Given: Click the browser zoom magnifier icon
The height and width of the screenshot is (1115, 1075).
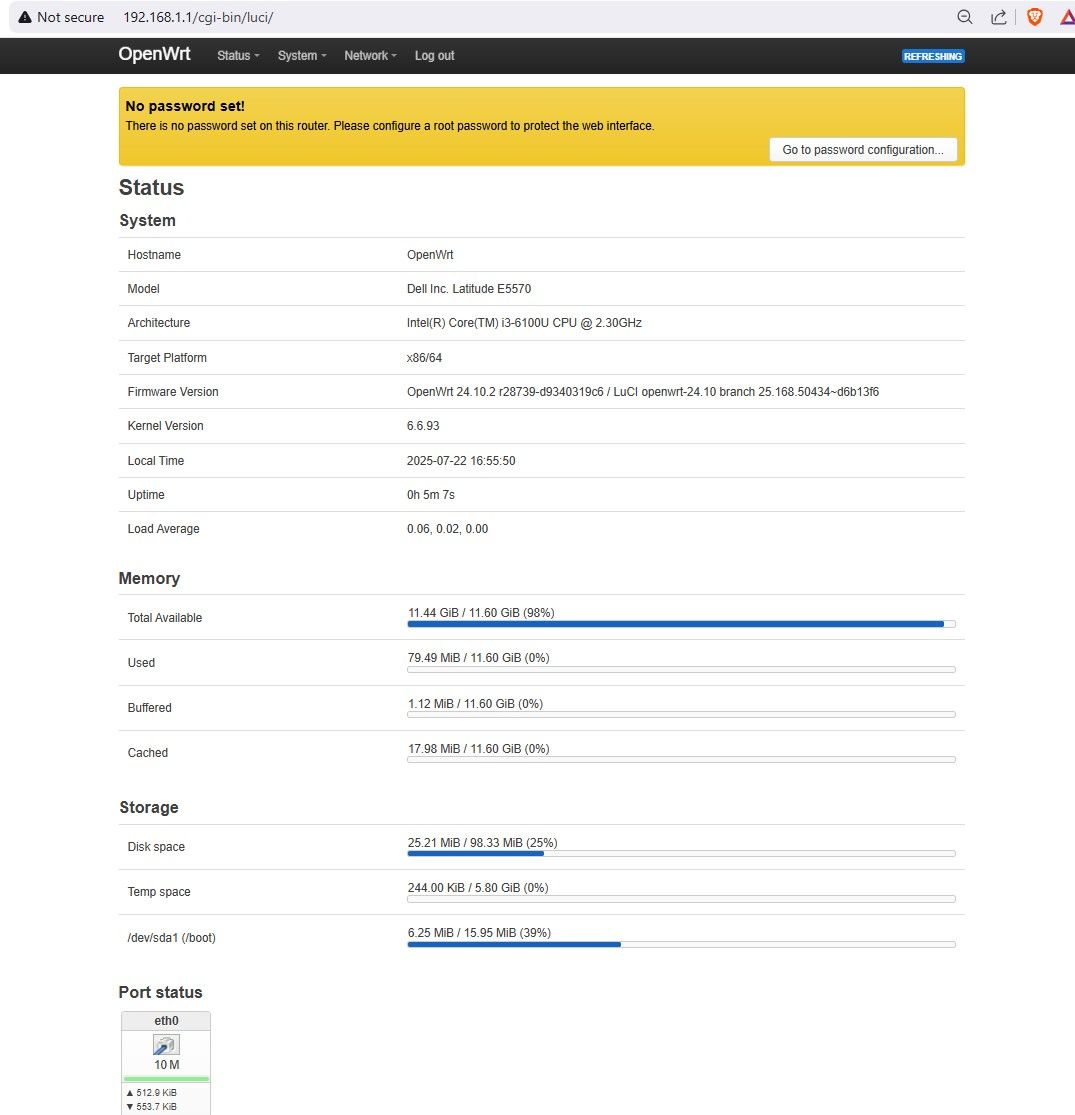Looking at the screenshot, I should pos(964,17).
